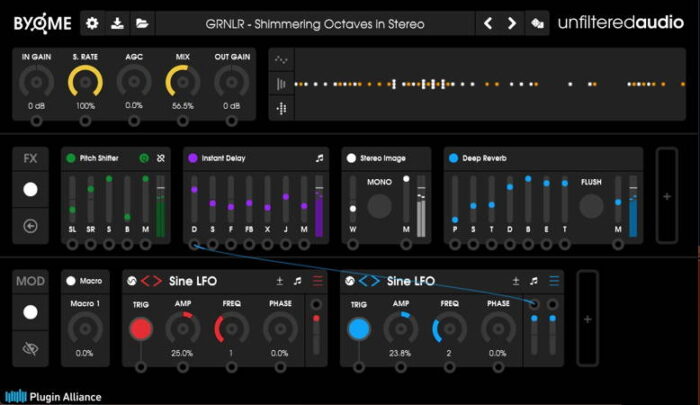Viewport: 700px width, 405px height.
Task: Click the randomize dice icon
Action: [538, 23]
